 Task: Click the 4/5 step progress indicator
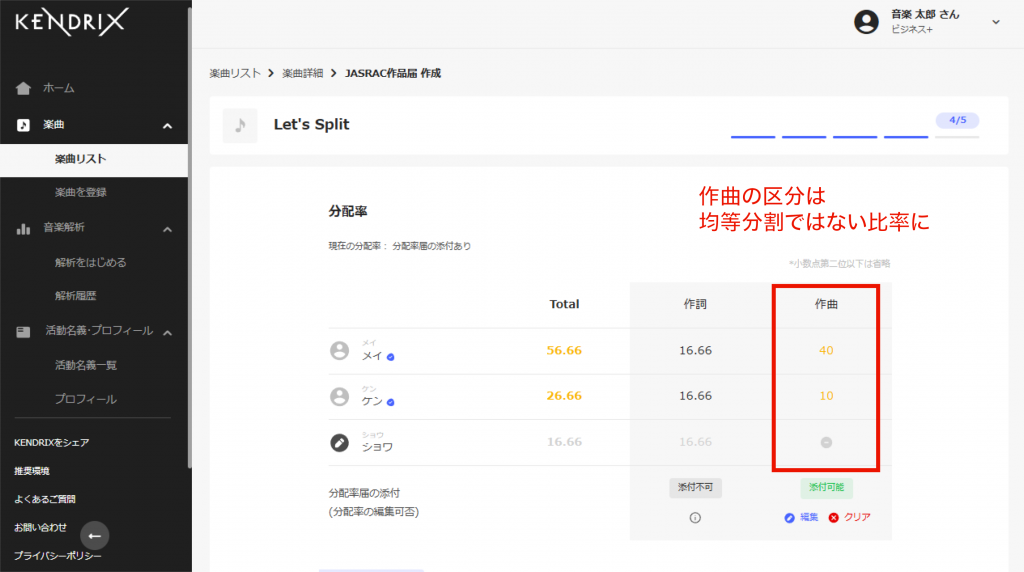956,121
